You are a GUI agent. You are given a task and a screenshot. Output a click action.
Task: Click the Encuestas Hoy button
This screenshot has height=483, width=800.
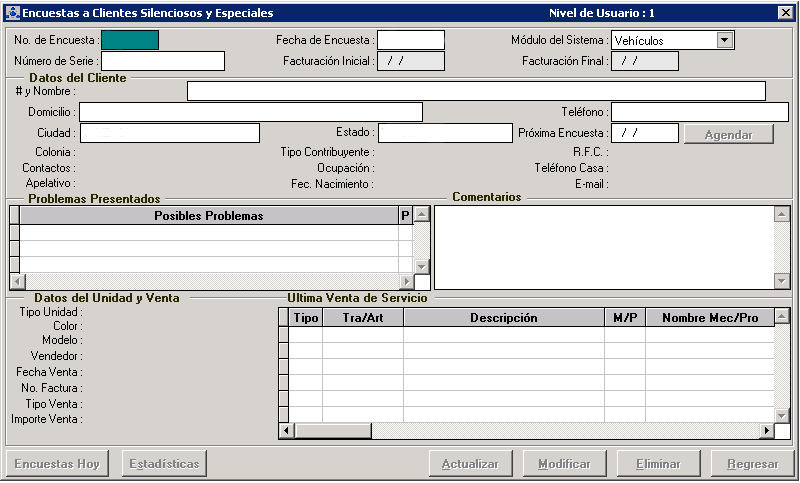(x=57, y=464)
